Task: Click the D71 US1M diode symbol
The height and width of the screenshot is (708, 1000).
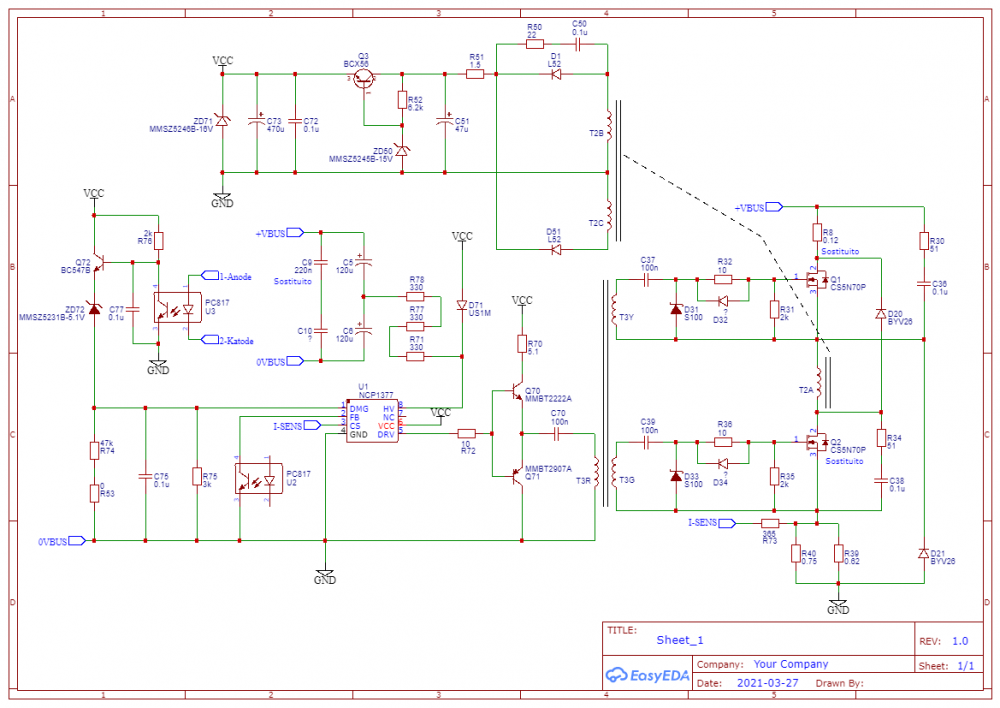Action: [x=461, y=305]
